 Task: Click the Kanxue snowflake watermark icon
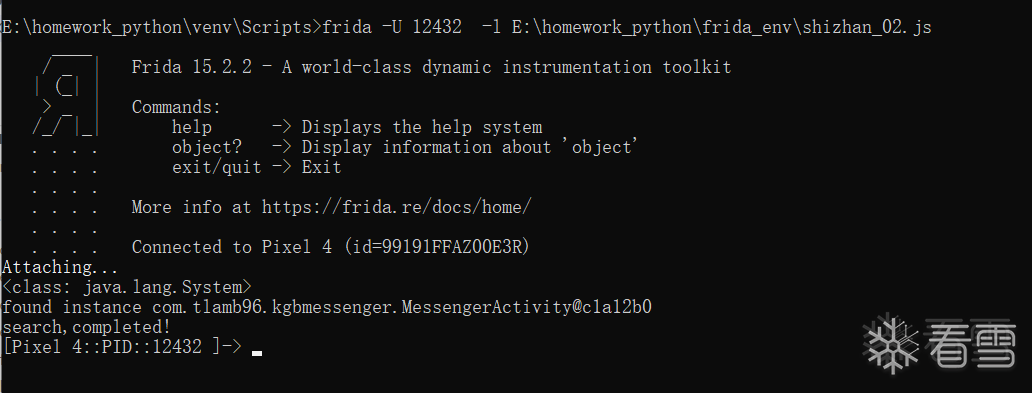[x=890, y=344]
